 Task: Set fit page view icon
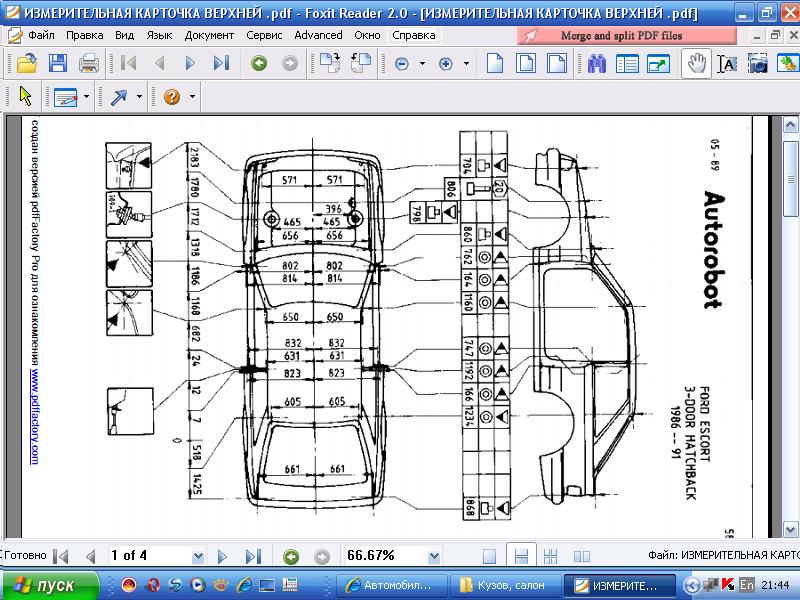coord(526,64)
